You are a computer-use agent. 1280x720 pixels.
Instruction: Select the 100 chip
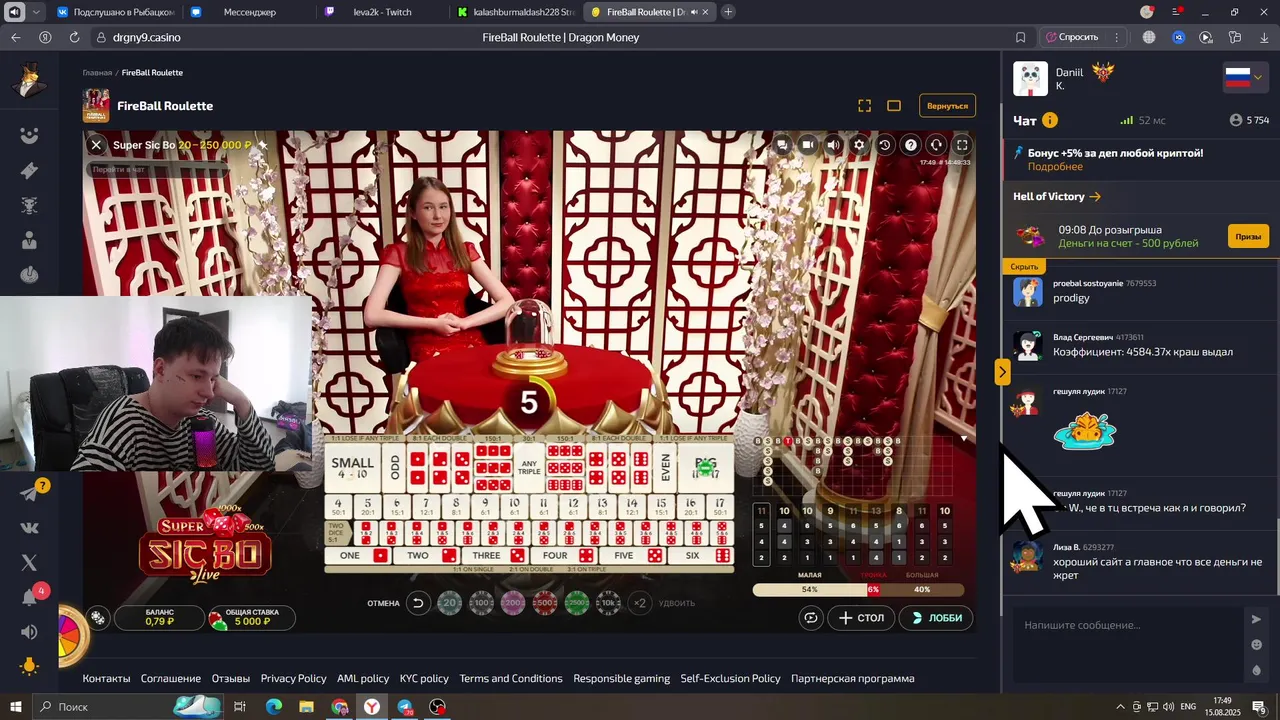(482, 603)
